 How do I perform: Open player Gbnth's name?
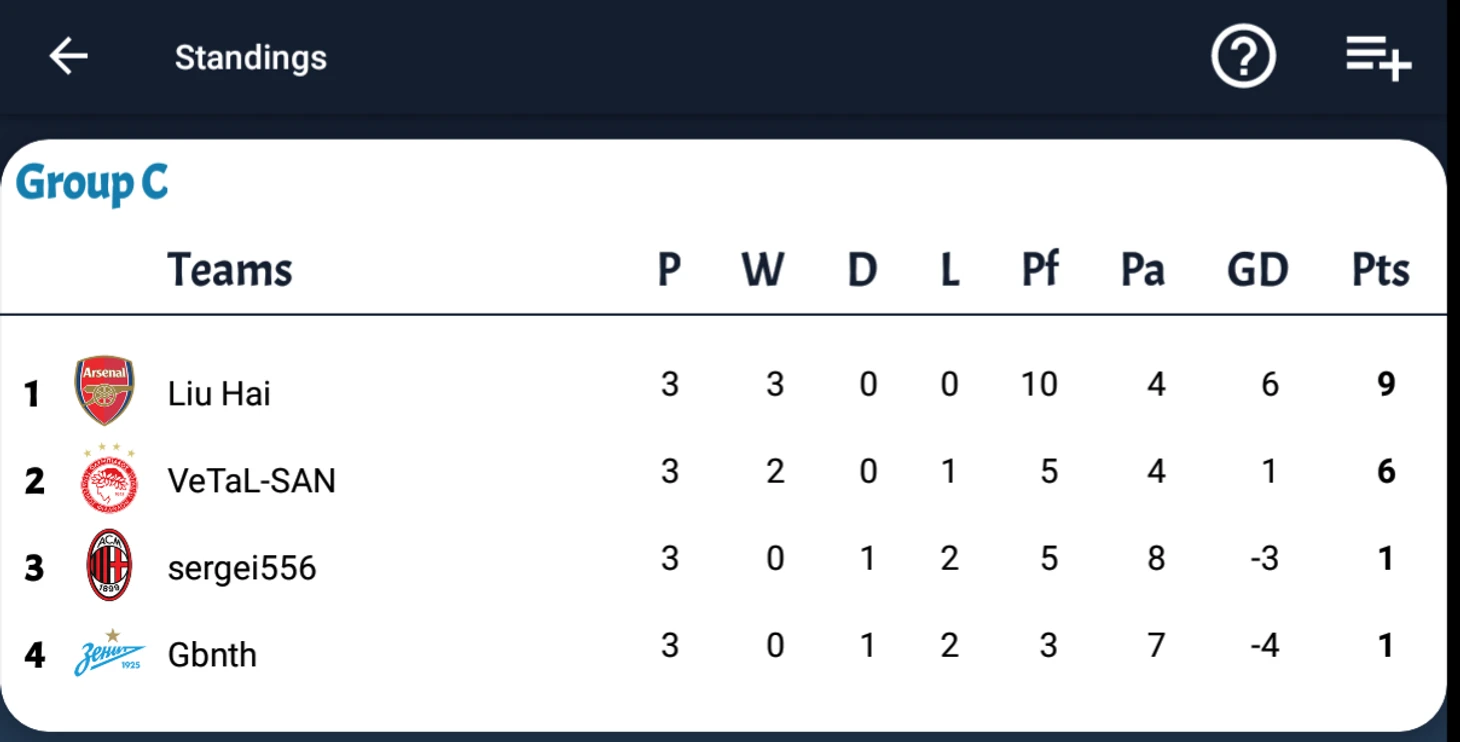pyautogui.click(x=212, y=655)
